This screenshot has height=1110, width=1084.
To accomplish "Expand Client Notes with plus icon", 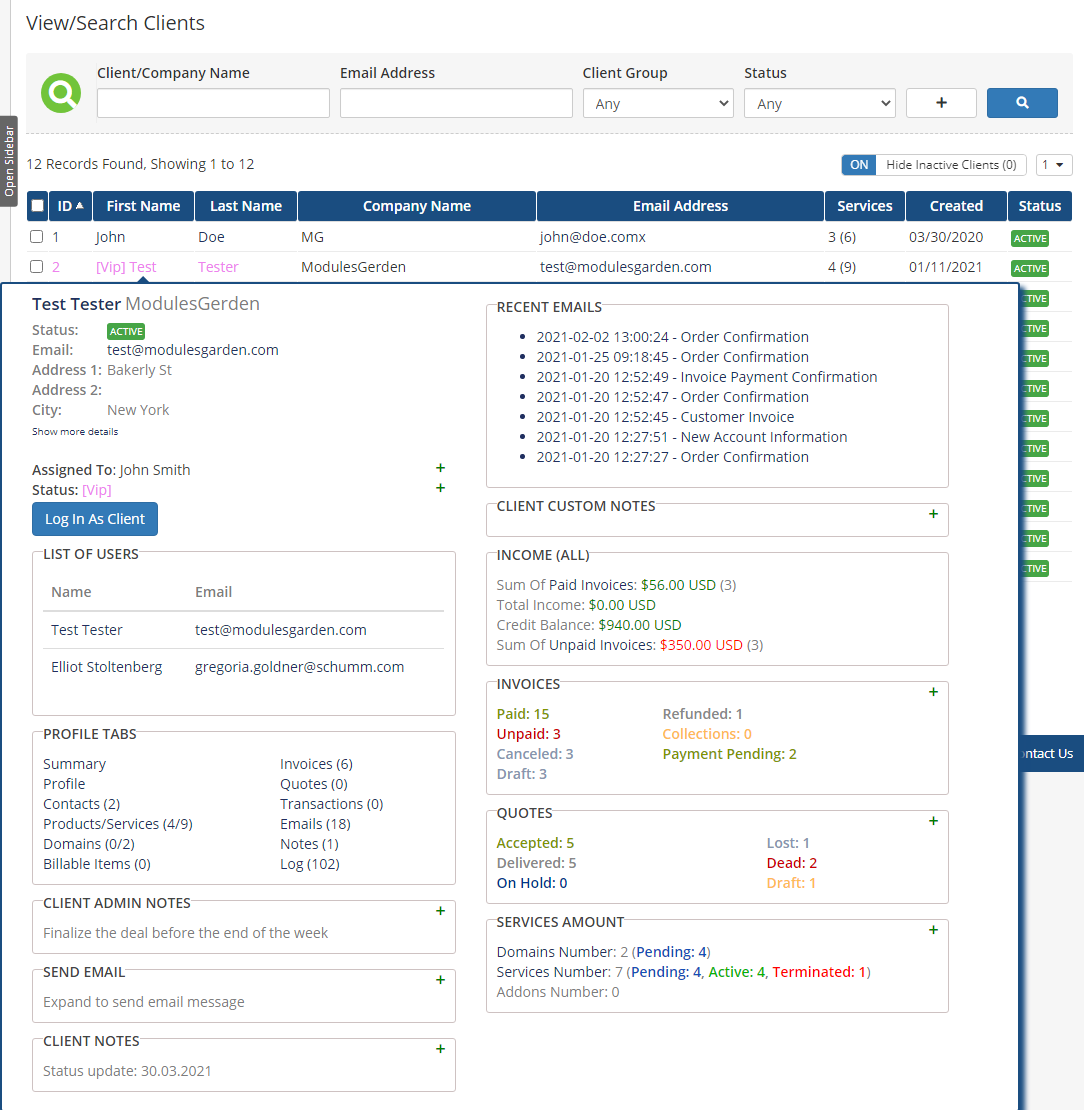I will click(440, 1048).
